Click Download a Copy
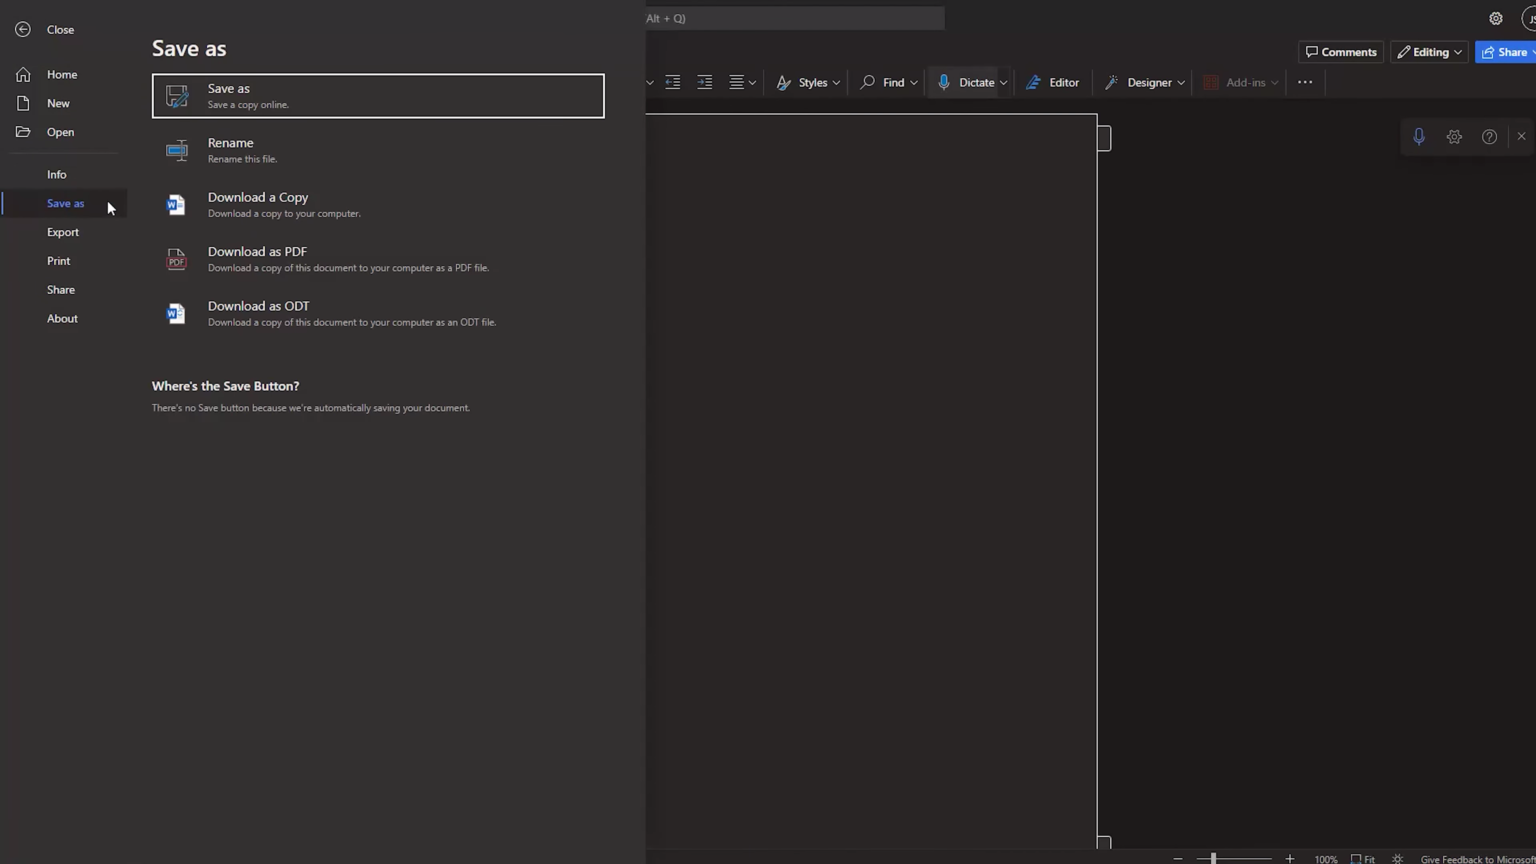Viewport: 1536px width, 864px height. pos(257,204)
